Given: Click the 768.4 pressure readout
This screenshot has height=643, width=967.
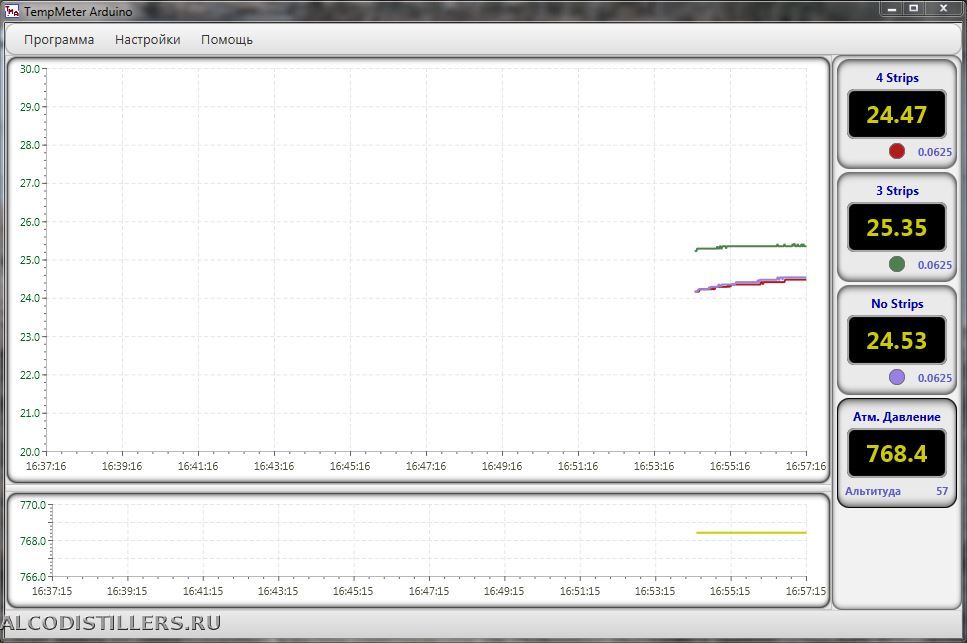Looking at the screenshot, I should tap(897, 453).
